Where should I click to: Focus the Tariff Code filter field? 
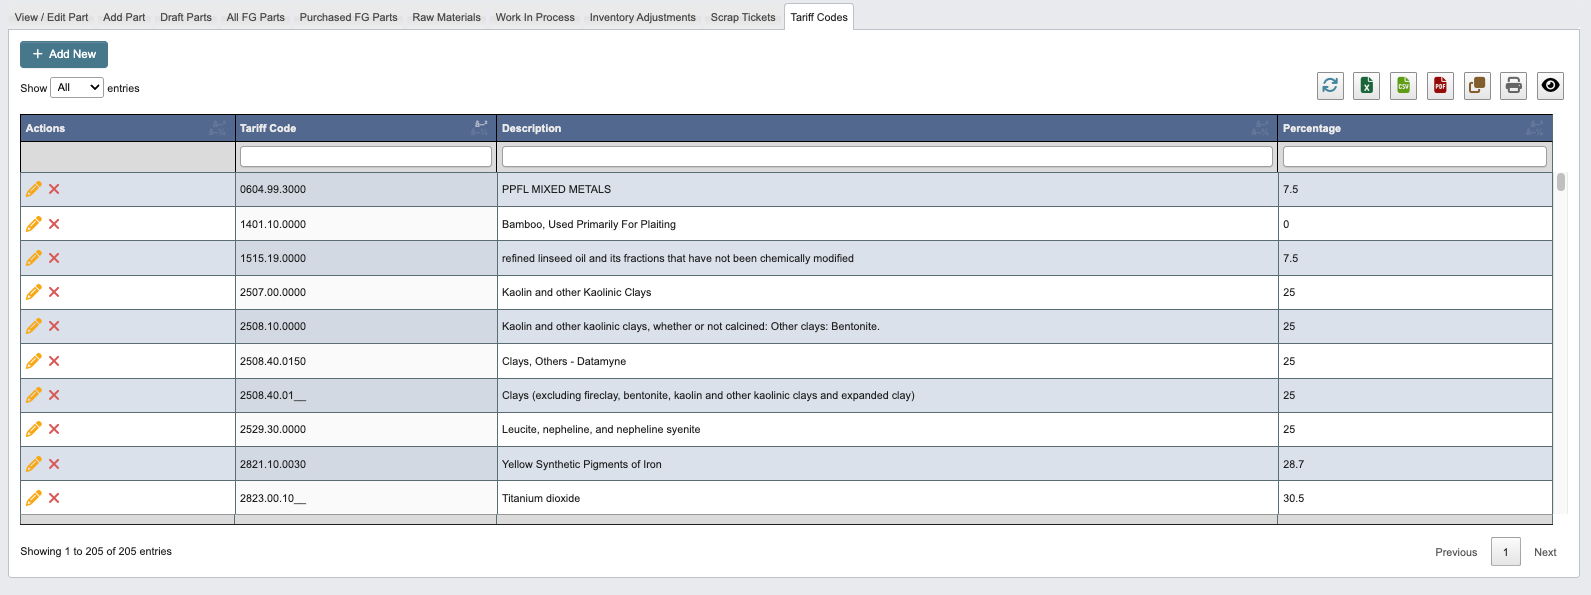point(366,157)
